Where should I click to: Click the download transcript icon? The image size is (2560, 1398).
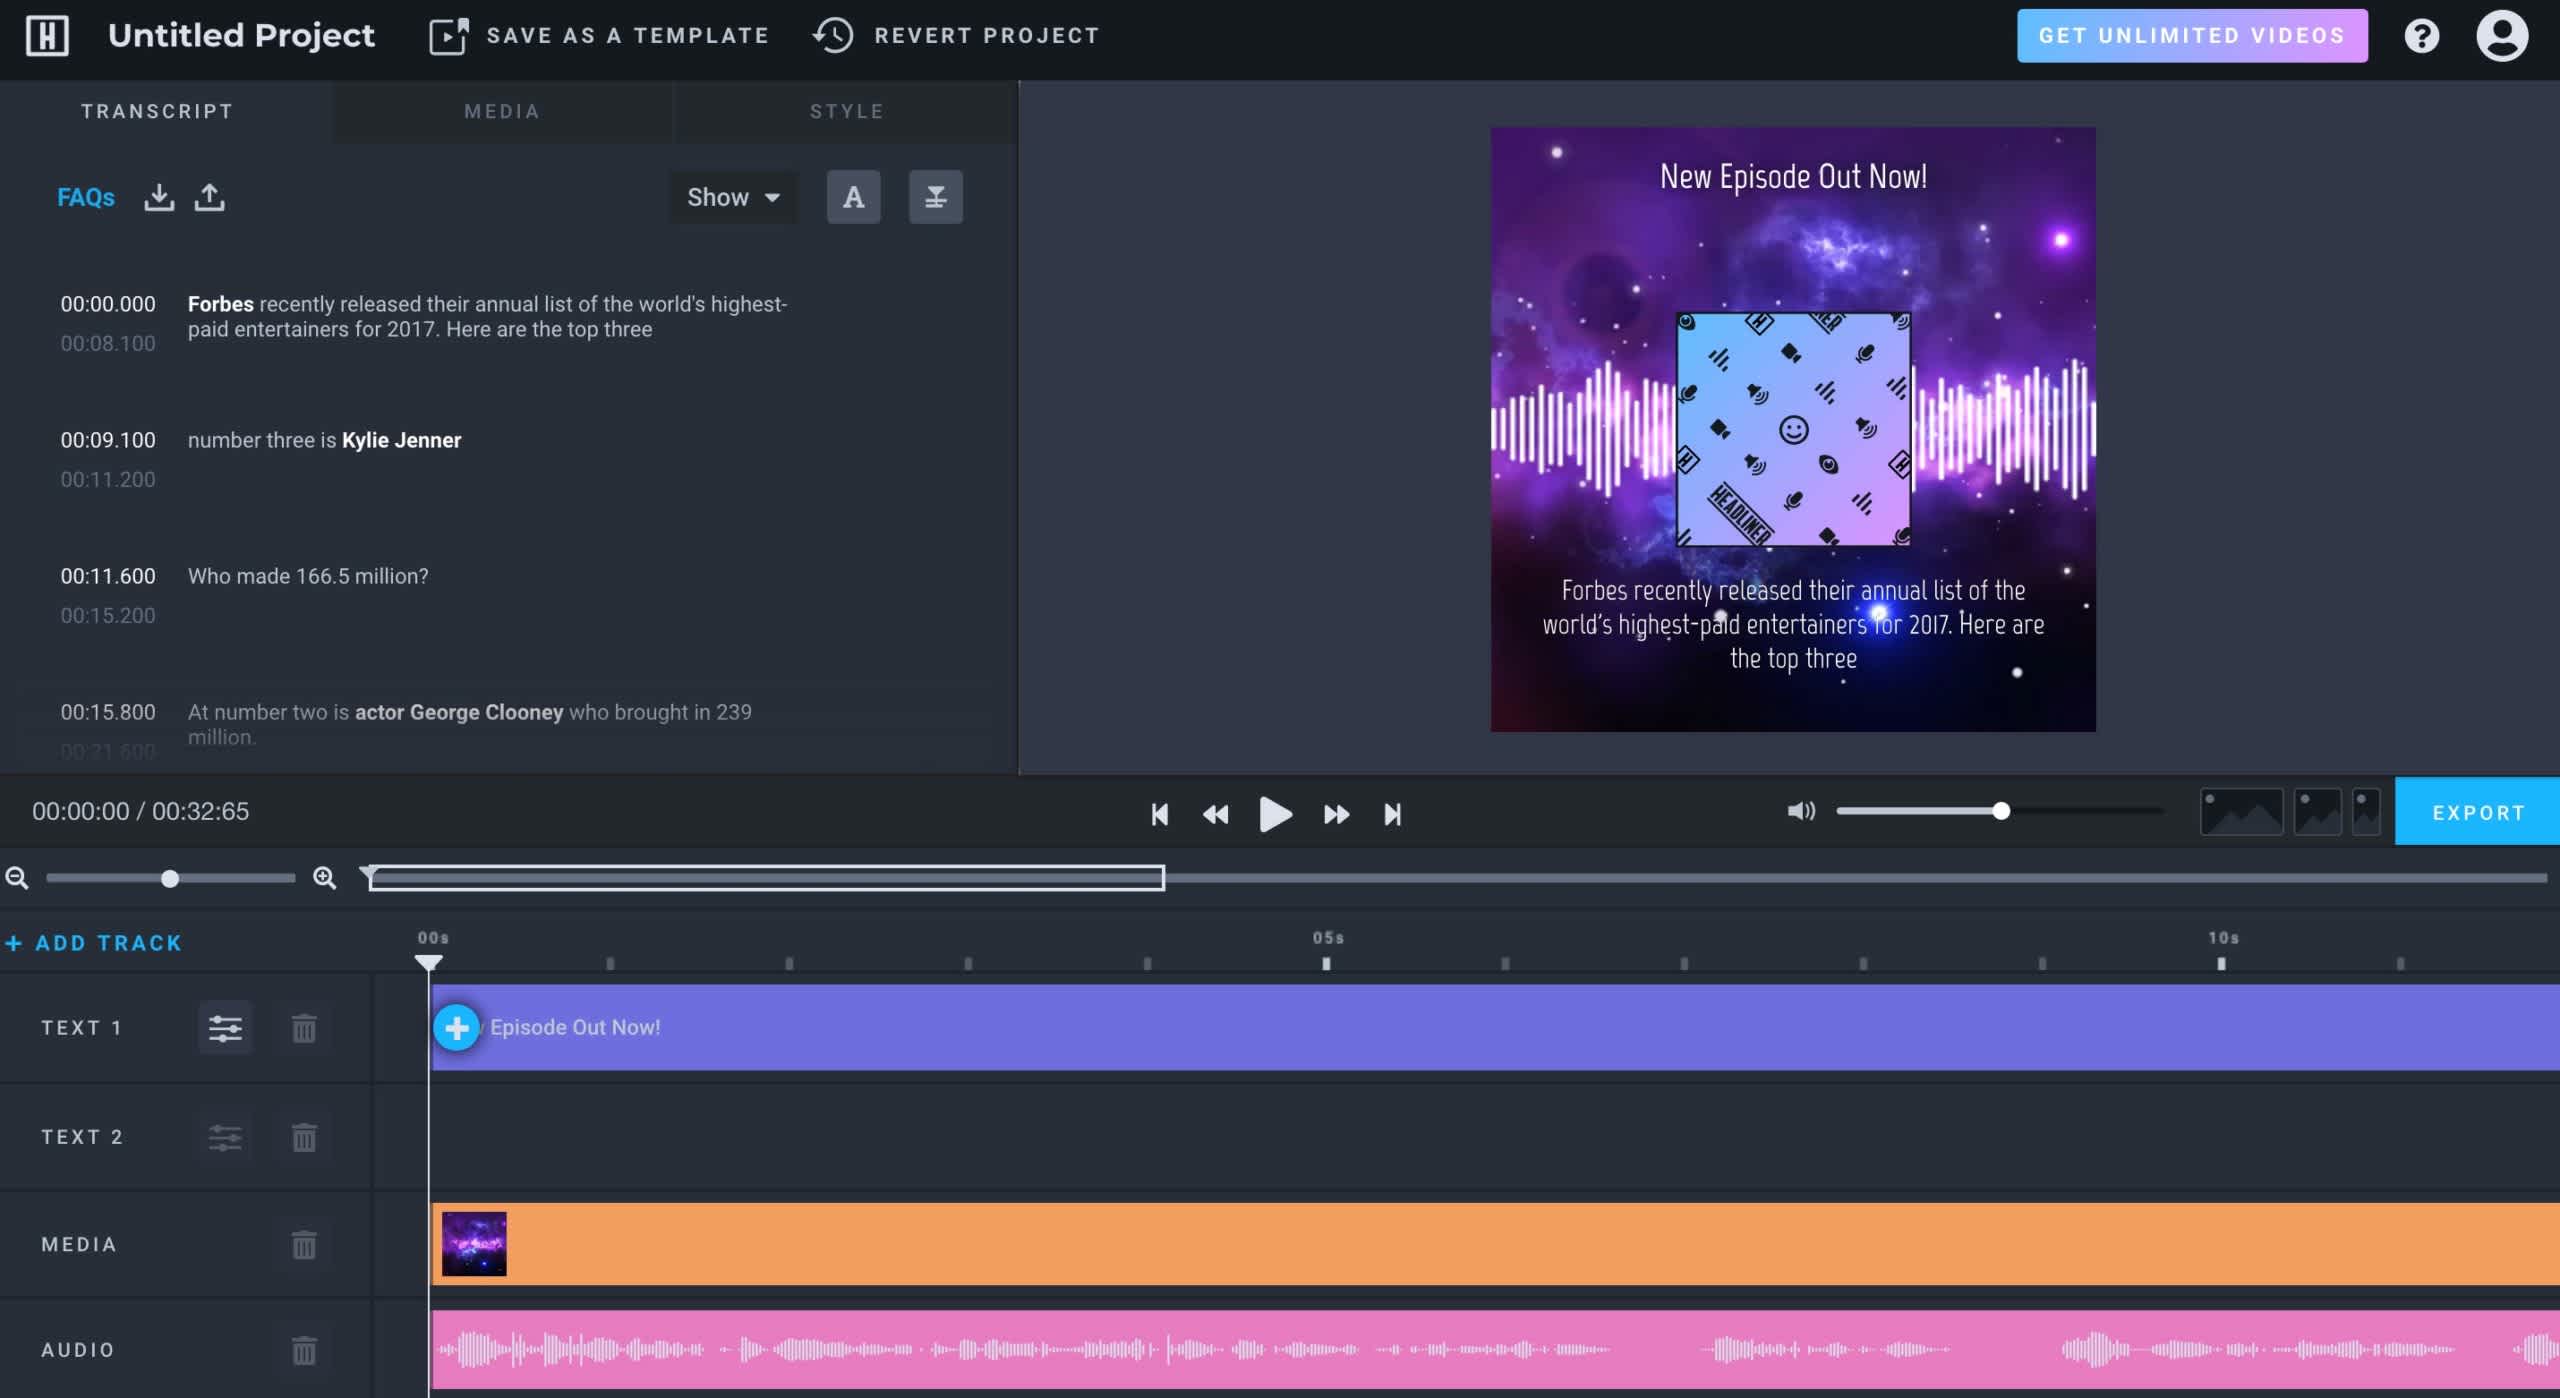click(x=157, y=195)
